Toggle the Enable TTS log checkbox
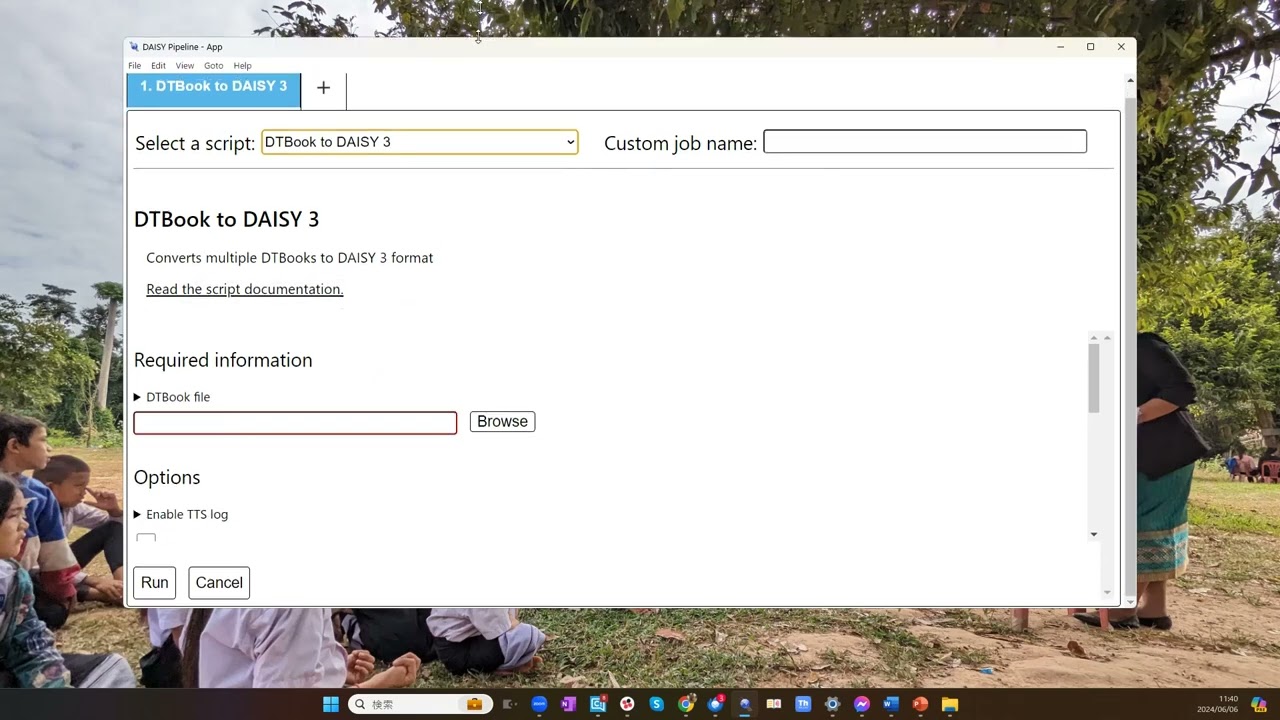 146,538
